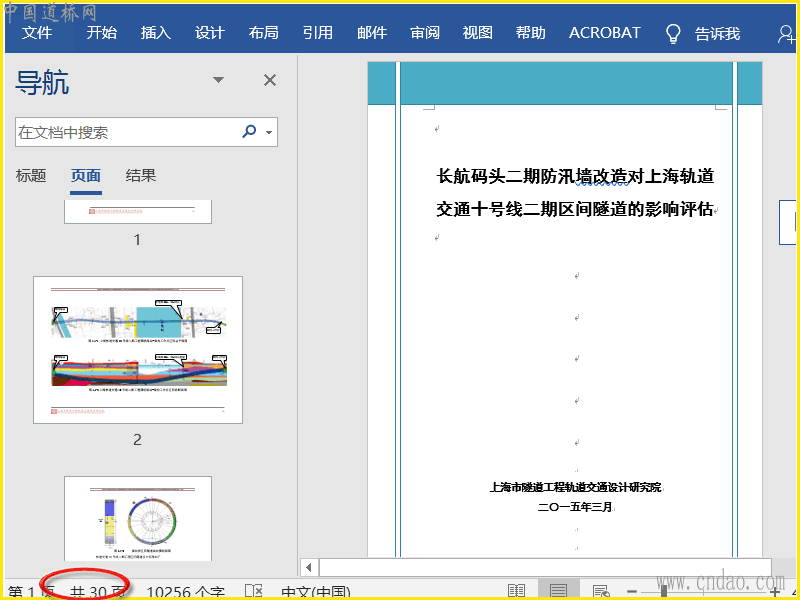The height and width of the screenshot is (600, 800).
Task: Click the 10256 个字 word count
Action: click(x=186, y=593)
